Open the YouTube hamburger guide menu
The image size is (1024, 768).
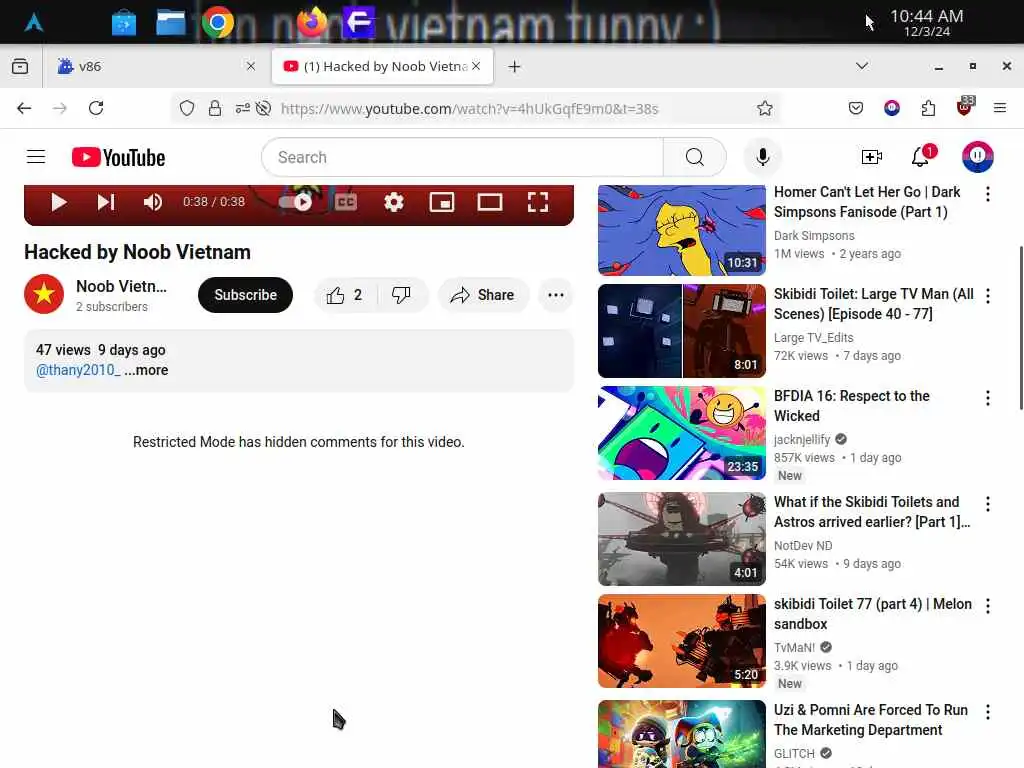coord(36,157)
